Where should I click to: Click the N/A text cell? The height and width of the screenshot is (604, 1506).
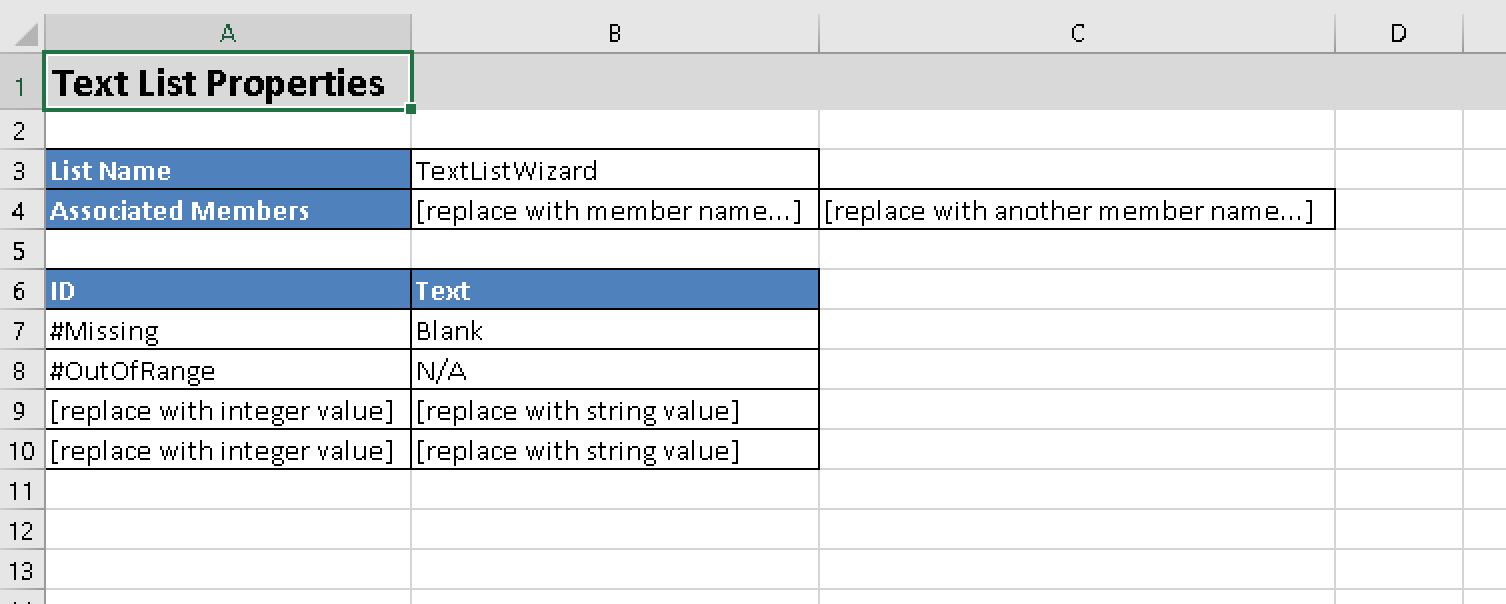pyautogui.click(x=614, y=371)
